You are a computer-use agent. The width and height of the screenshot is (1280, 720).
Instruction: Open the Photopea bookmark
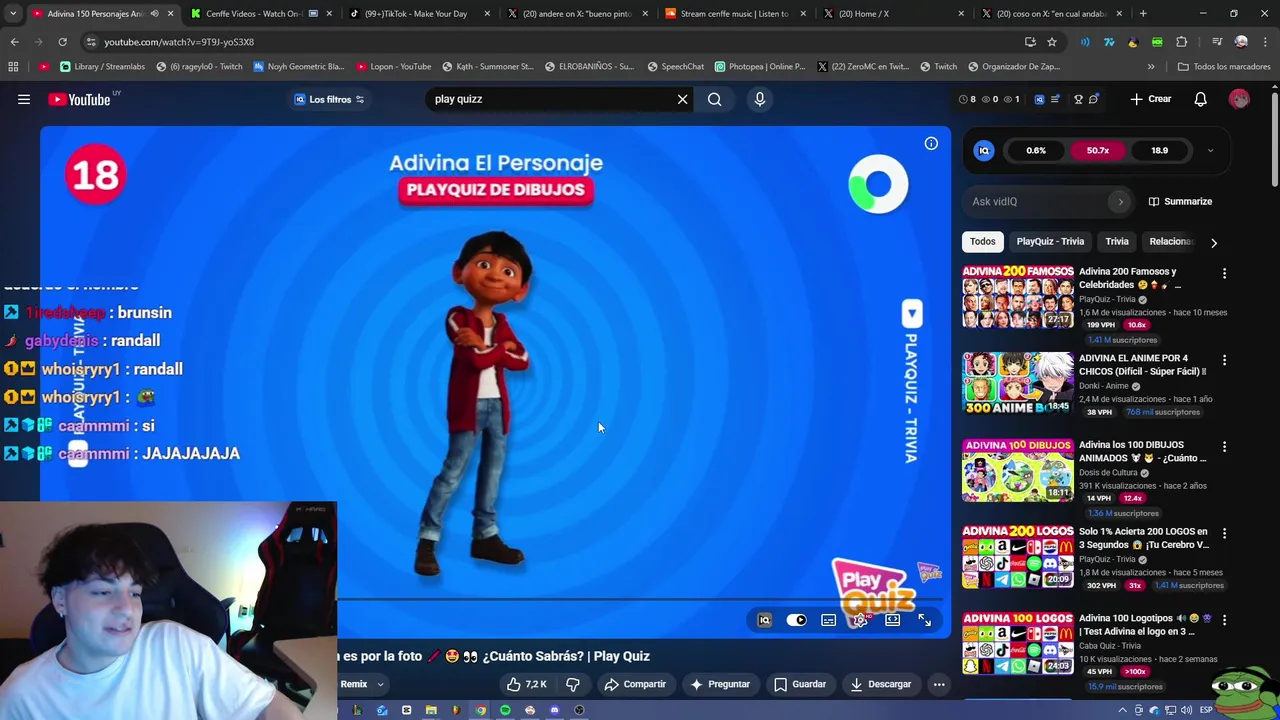pos(759,67)
